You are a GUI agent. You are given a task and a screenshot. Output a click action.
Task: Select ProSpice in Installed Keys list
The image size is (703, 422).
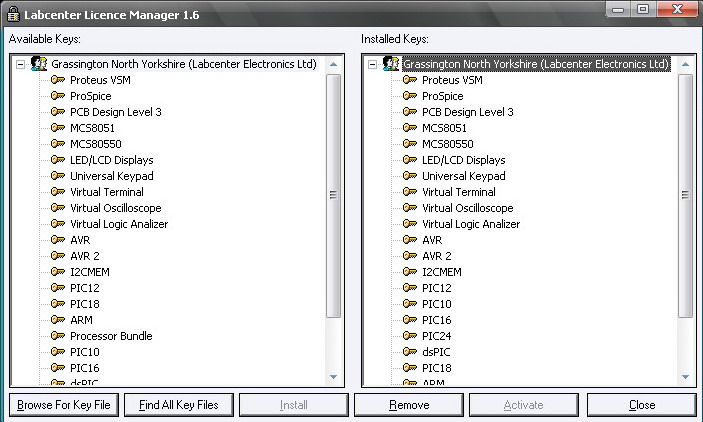pyautogui.click(x=443, y=96)
